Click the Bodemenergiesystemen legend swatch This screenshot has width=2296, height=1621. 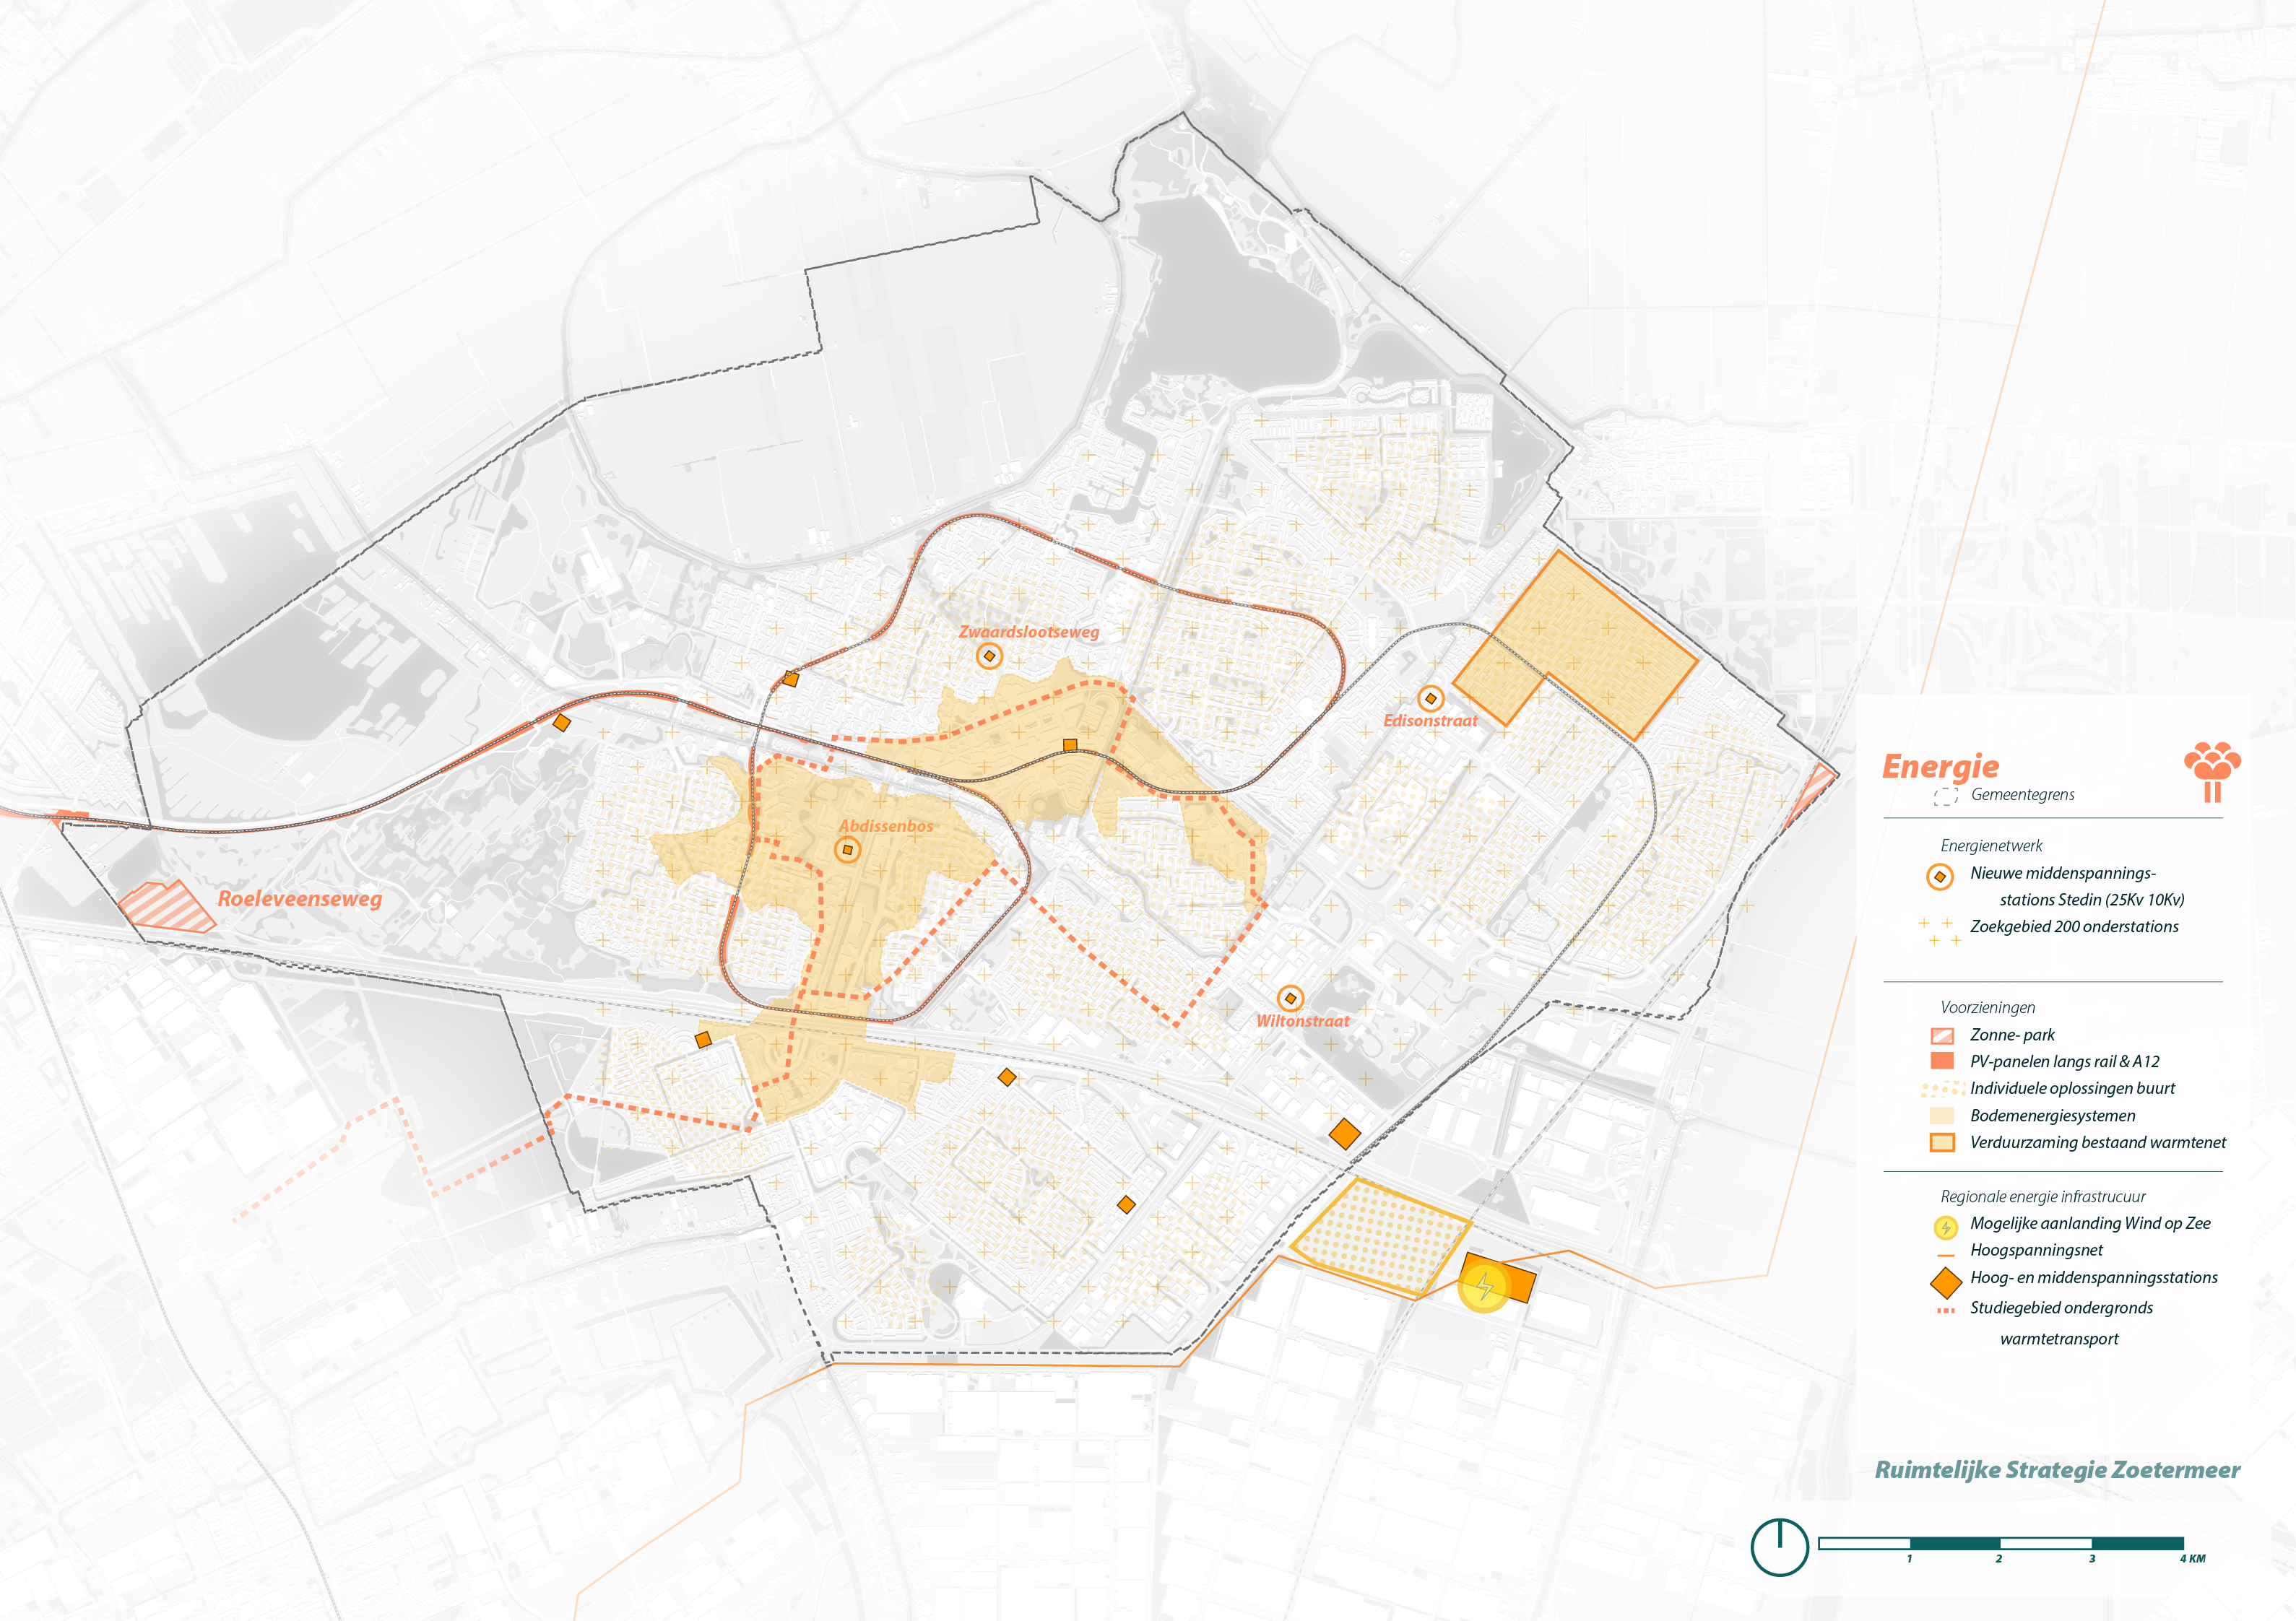point(1942,1116)
